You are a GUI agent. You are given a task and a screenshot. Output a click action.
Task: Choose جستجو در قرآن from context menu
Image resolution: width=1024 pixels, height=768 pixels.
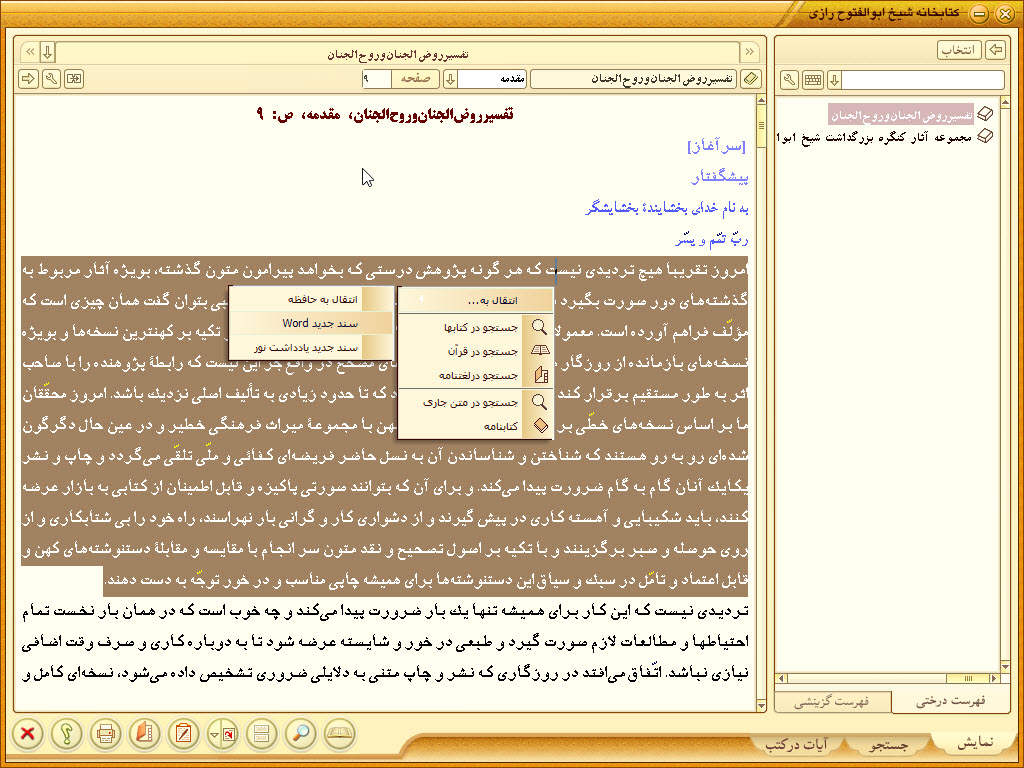(475, 351)
